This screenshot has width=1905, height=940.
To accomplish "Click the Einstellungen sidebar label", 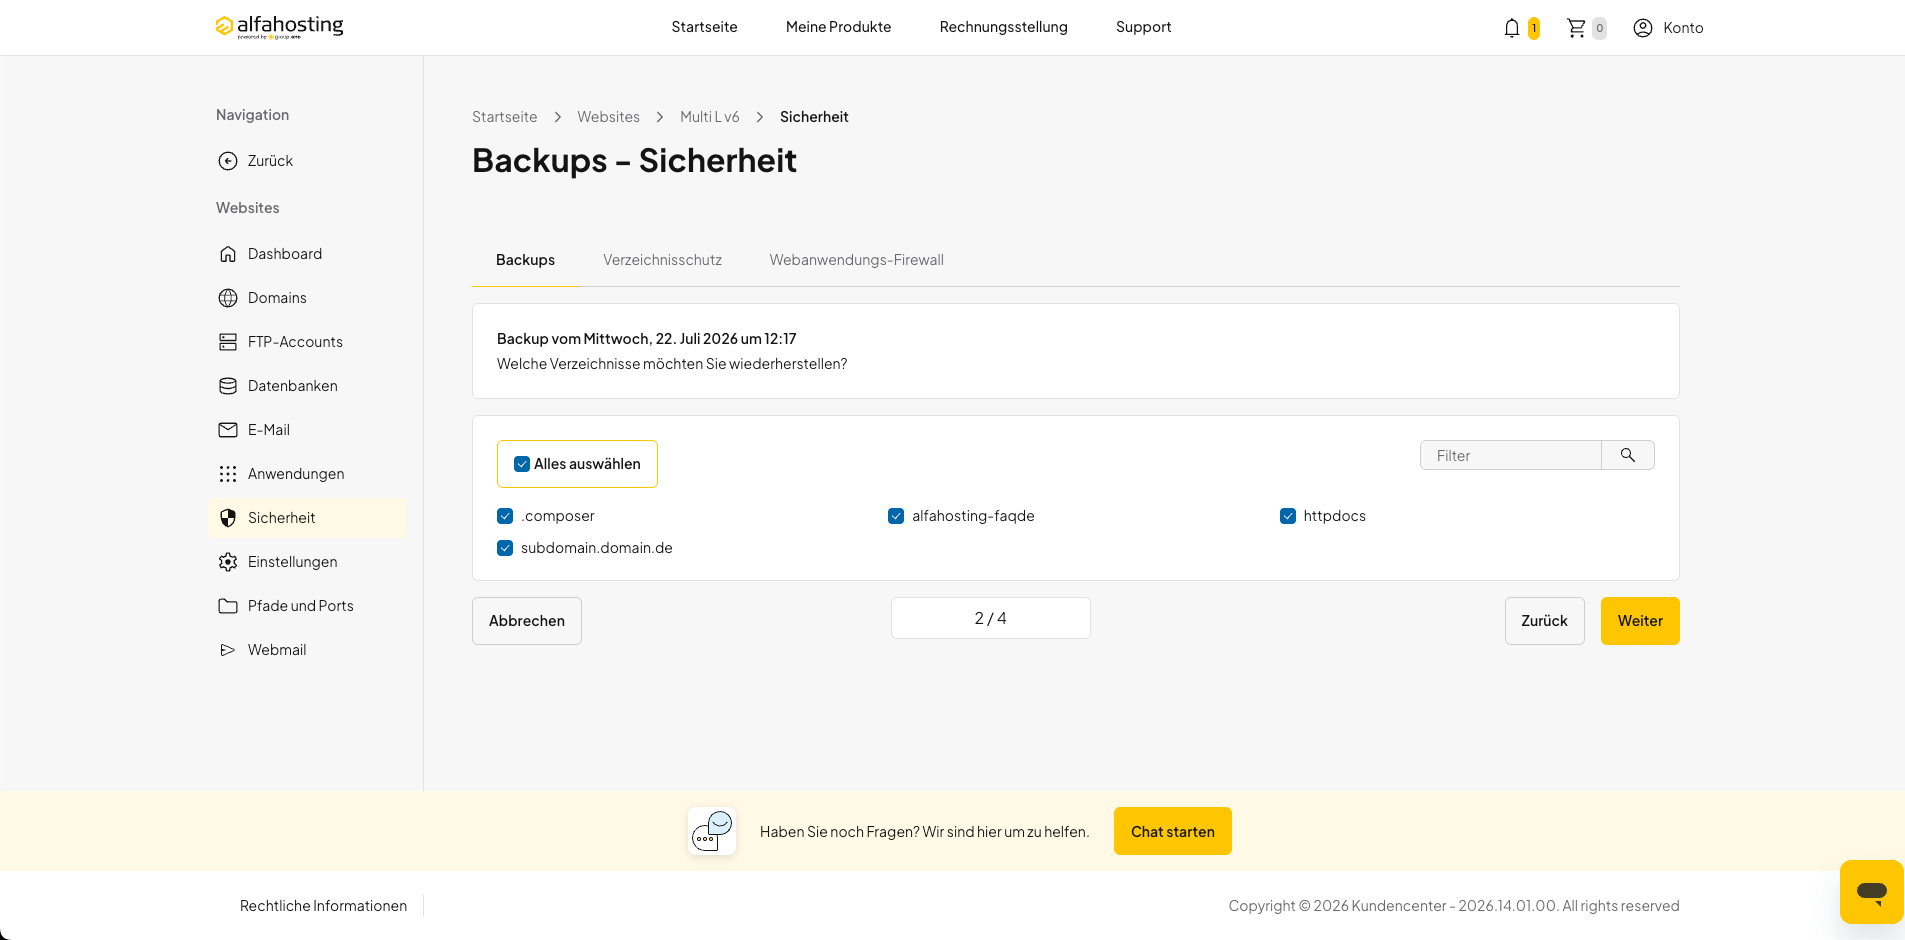I will click(x=293, y=562).
